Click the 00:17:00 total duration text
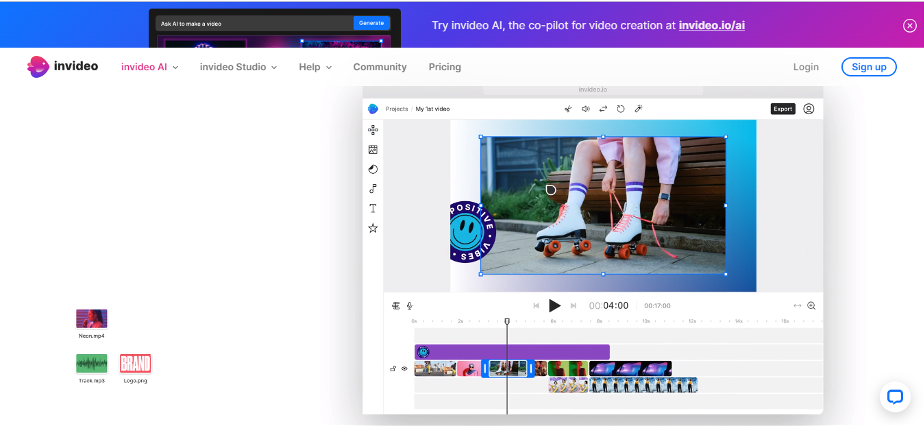This screenshot has height=426, width=924. pos(657,306)
